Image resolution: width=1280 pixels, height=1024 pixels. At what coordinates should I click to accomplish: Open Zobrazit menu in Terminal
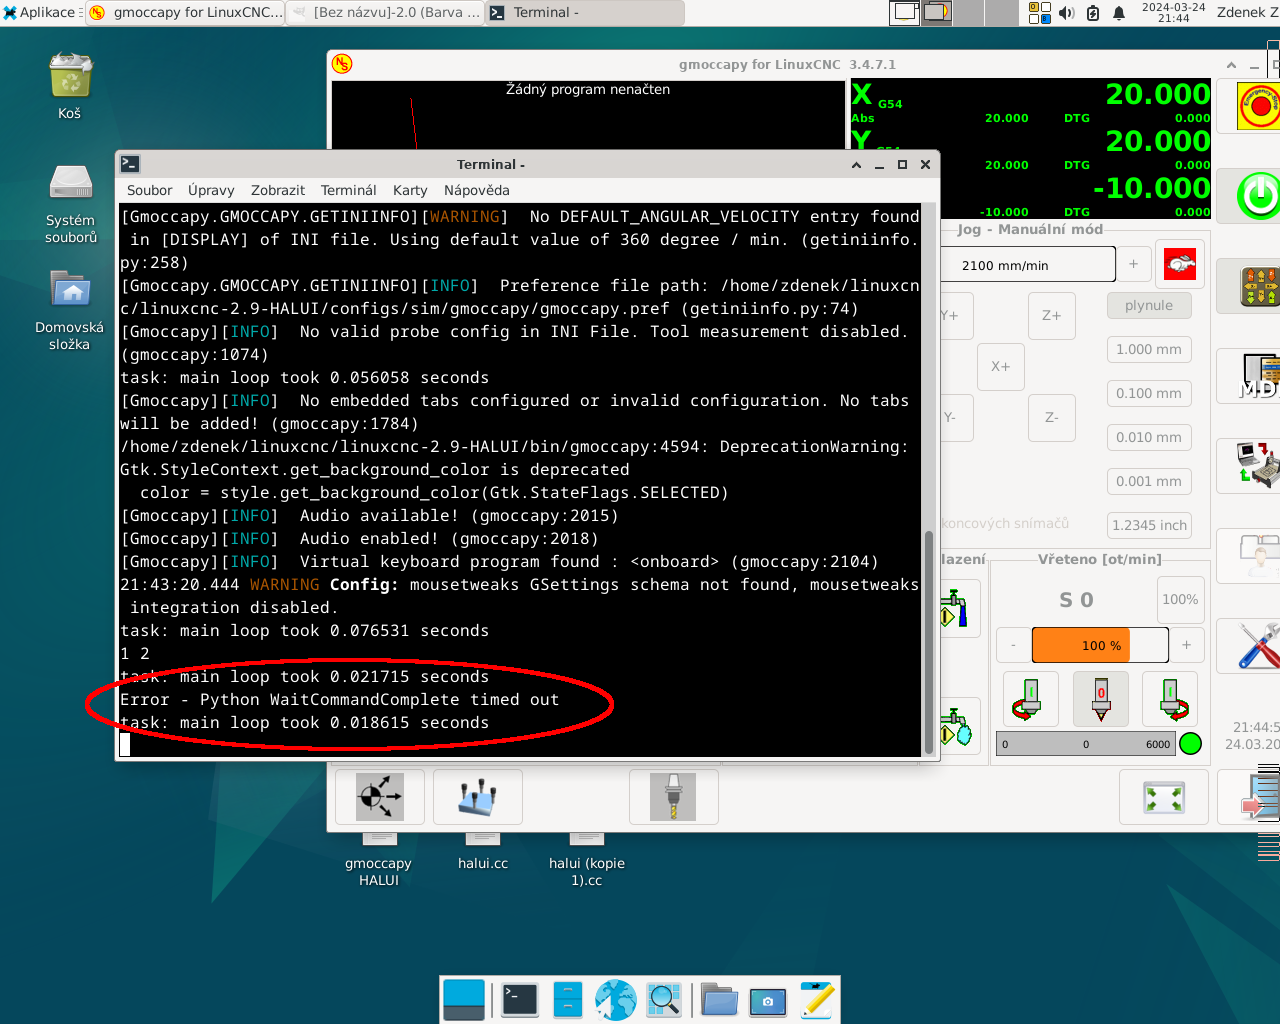pyautogui.click(x=277, y=190)
